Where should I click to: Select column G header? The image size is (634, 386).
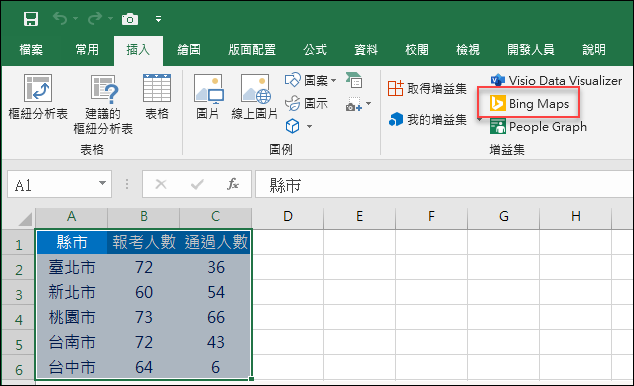(503, 217)
